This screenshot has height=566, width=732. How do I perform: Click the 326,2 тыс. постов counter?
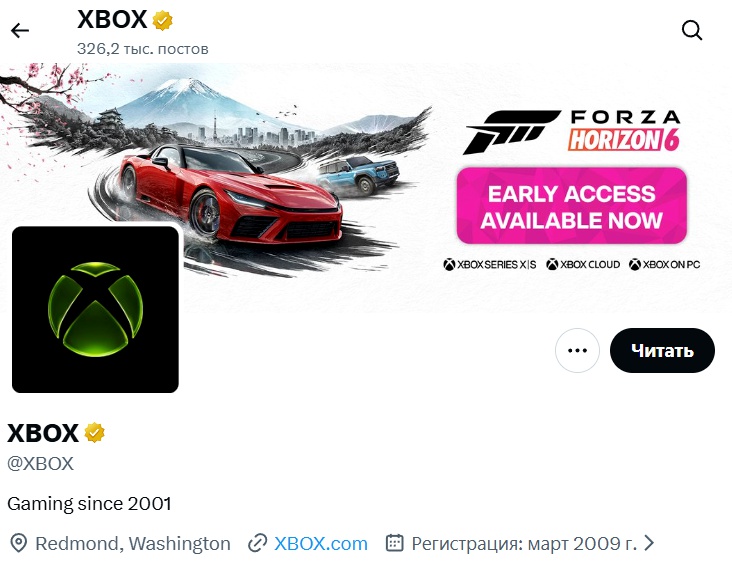click(142, 49)
